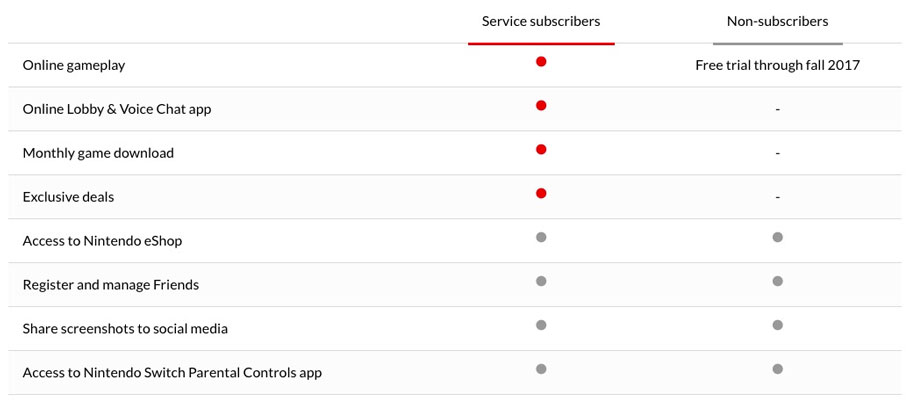910x405 pixels.
Task: Select the Service subscribers column header
Action: (541, 22)
